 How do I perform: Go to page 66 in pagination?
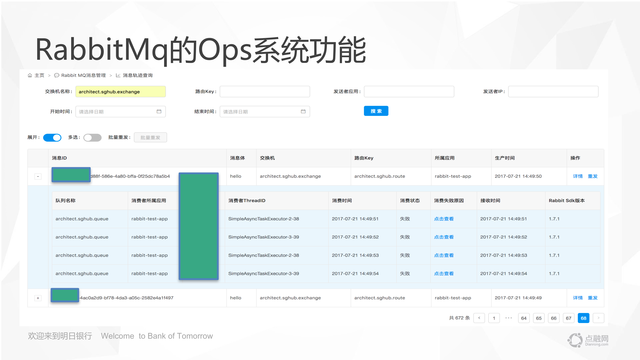[x=553, y=318]
